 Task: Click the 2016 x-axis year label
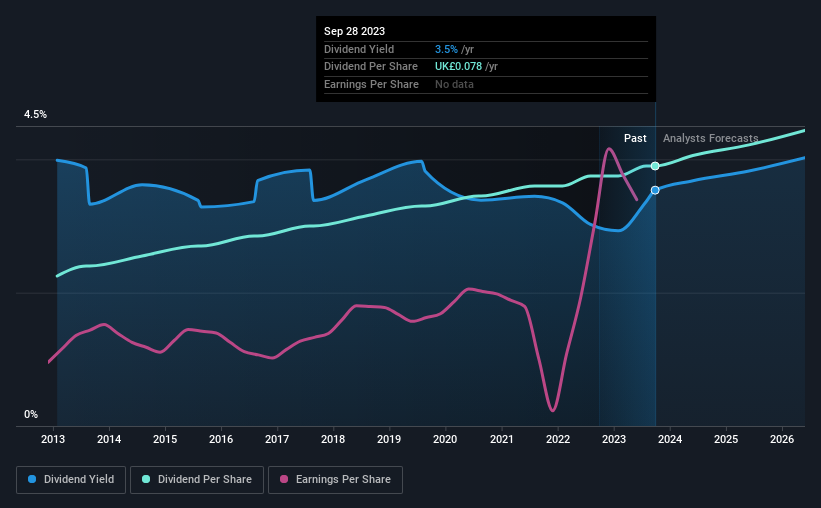(x=221, y=439)
